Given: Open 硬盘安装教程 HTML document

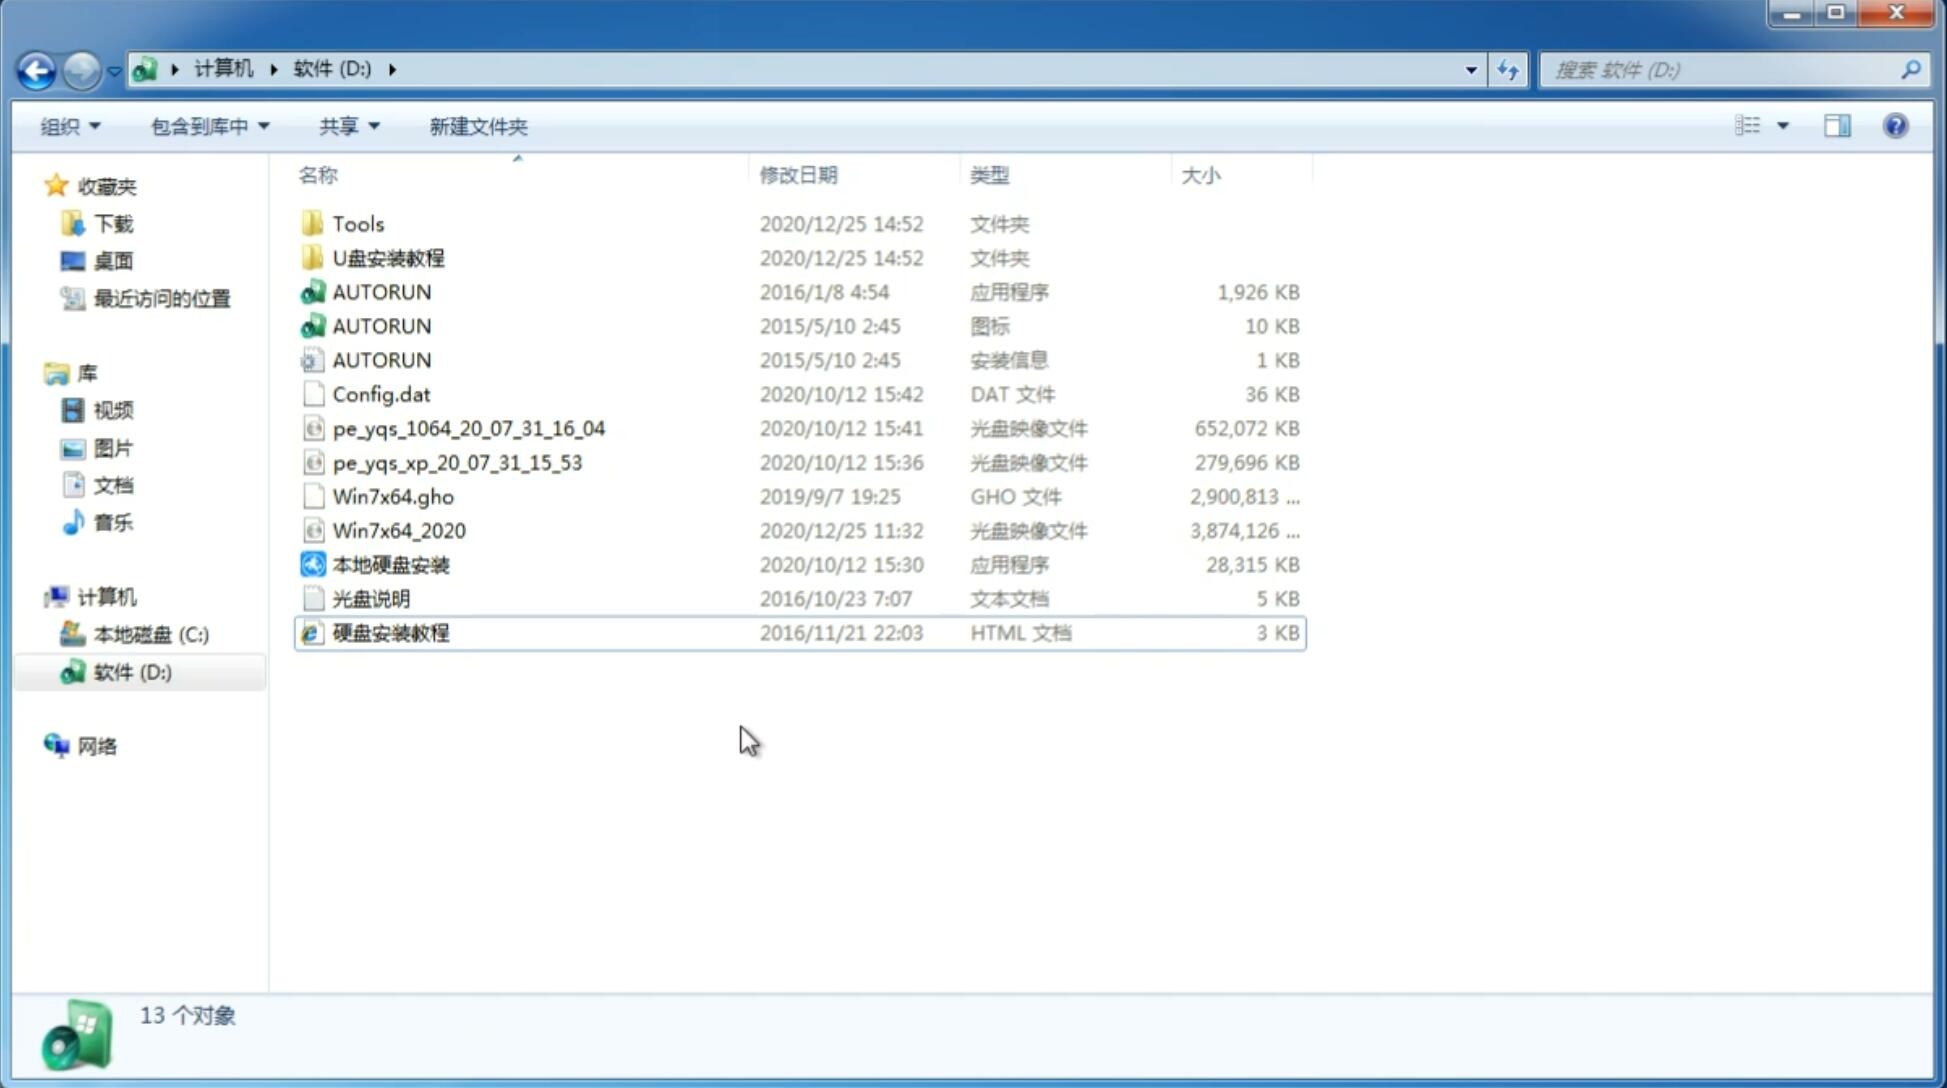Looking at the screenshot, I should 390,632.
